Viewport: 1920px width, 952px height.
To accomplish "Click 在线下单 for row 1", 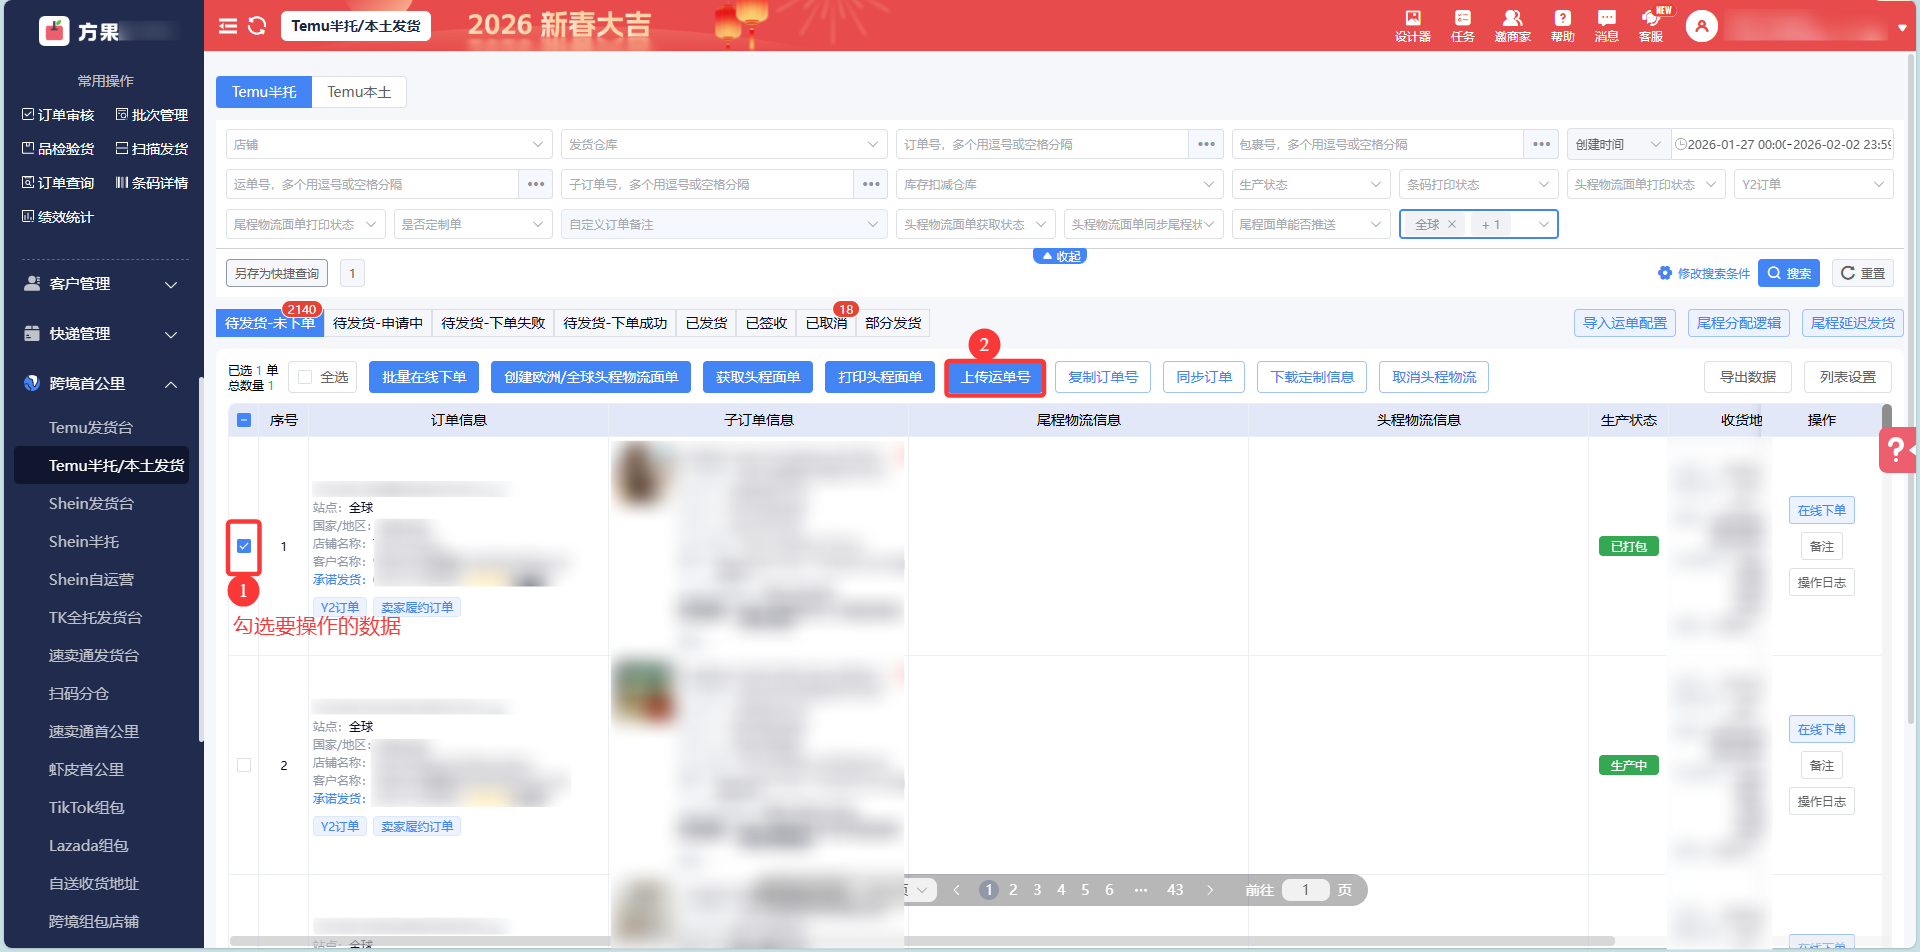I will click(1821, 510).
